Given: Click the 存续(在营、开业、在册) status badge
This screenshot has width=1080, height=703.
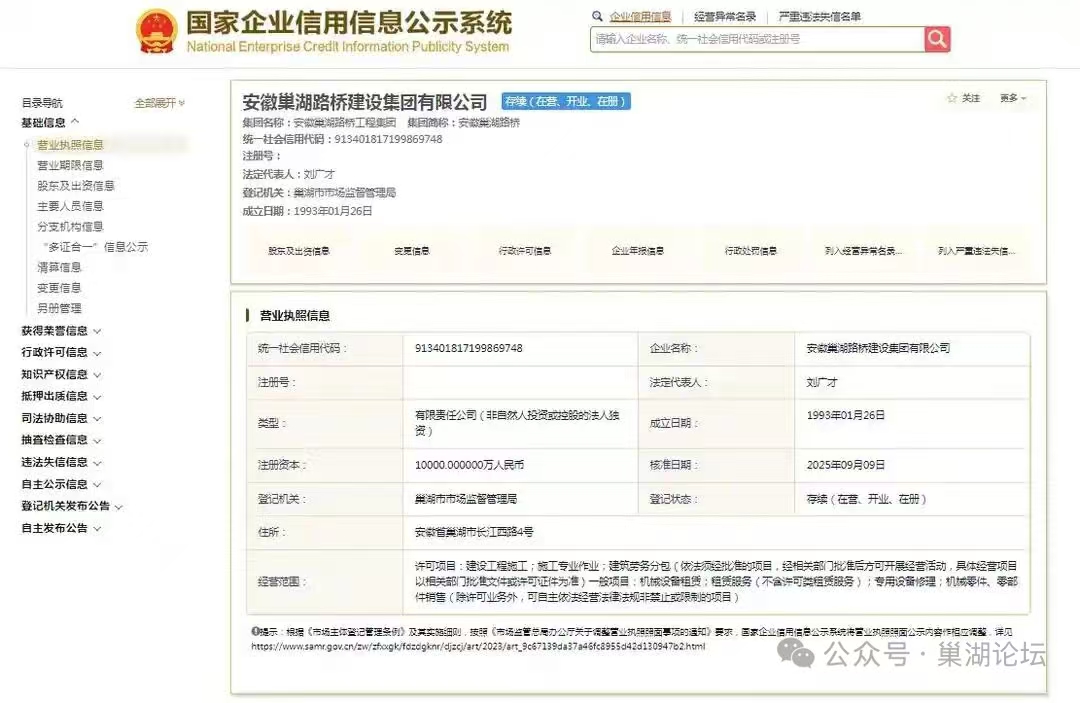Looking at the screenshot, I should [x=565, y=101].
